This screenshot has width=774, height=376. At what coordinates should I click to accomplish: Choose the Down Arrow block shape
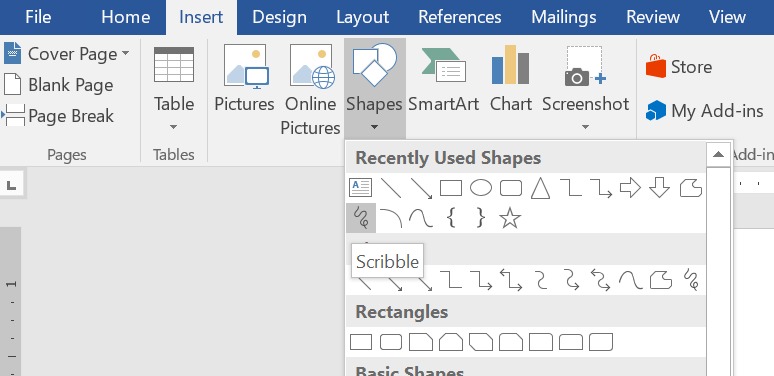[x=659, y=188]
